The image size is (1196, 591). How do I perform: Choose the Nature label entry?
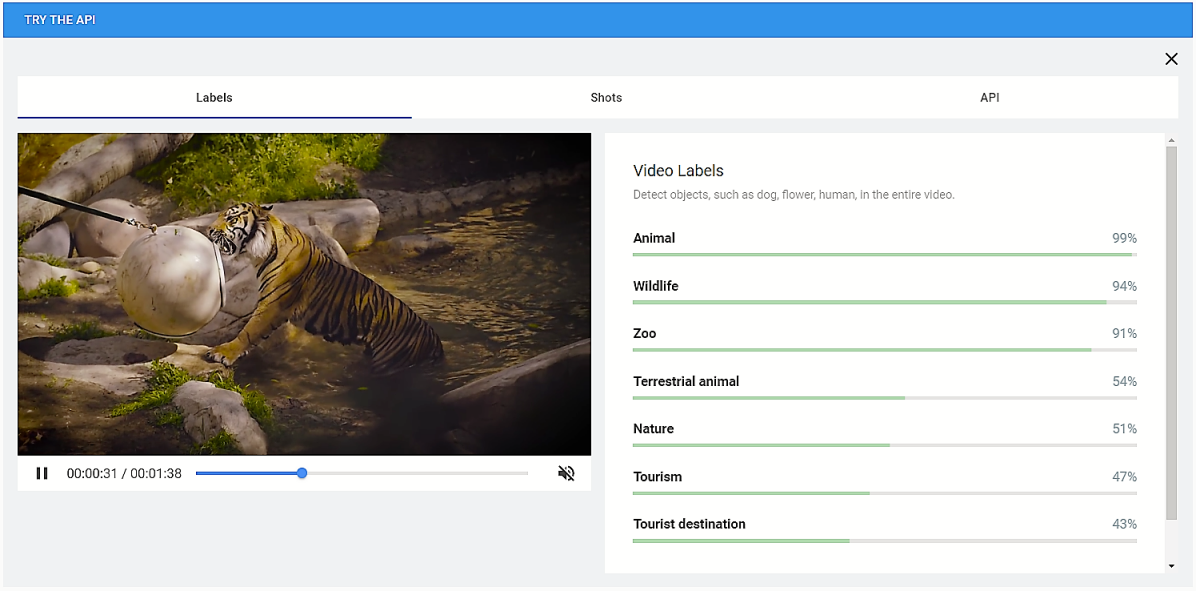click(654, 429)
